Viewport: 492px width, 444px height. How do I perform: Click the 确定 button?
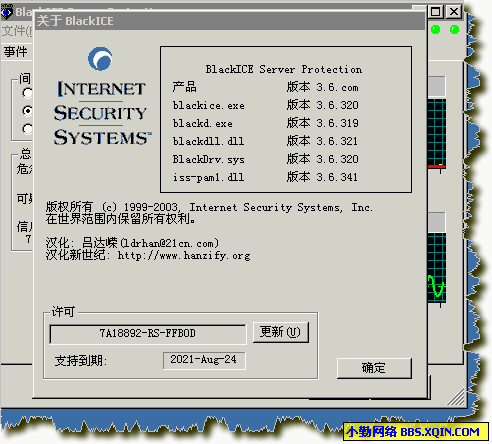tap(374, 368)
